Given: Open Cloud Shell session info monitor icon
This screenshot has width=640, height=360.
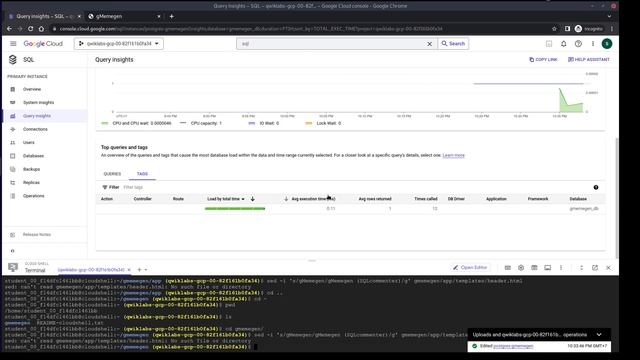Looking at the screenshot, I should (x=548, y=268).
